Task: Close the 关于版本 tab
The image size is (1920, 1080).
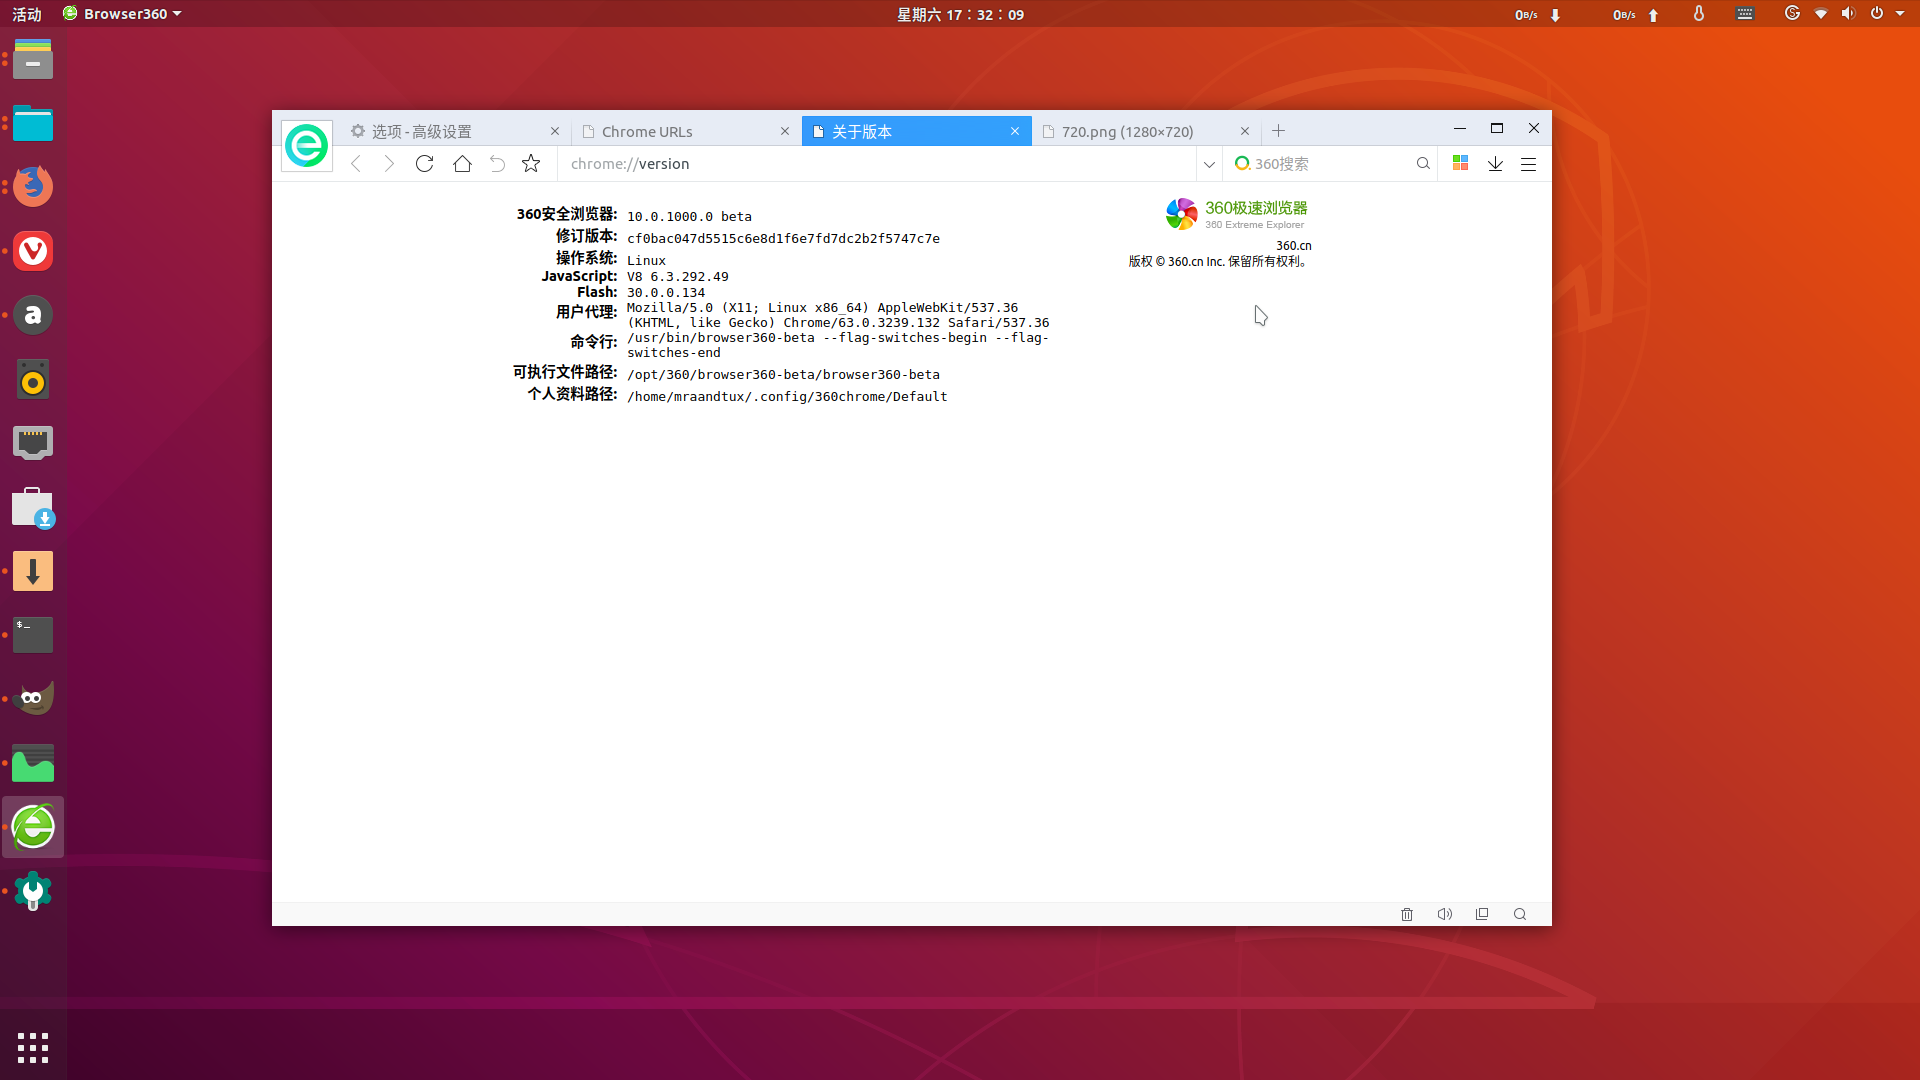Action: tap(1015, 131)
